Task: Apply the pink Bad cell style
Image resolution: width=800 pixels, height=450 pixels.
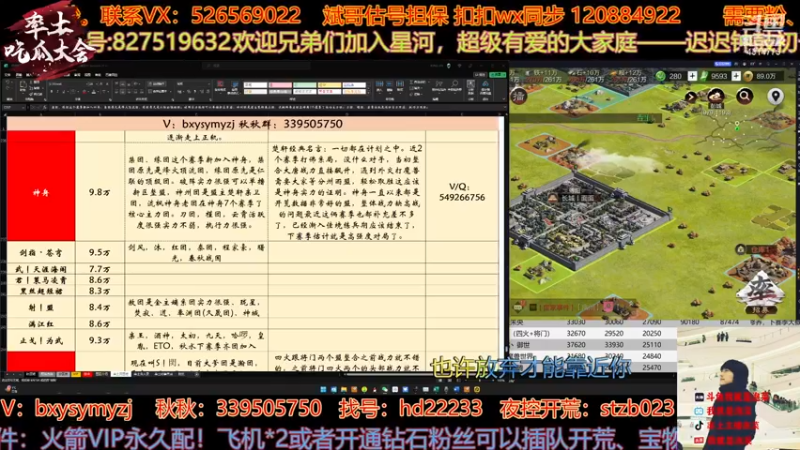Action: tap(280, 85)
